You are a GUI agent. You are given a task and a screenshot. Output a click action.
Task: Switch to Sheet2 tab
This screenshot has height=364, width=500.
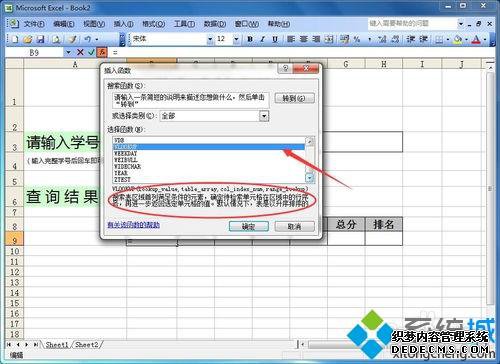[x=87, y=345]
